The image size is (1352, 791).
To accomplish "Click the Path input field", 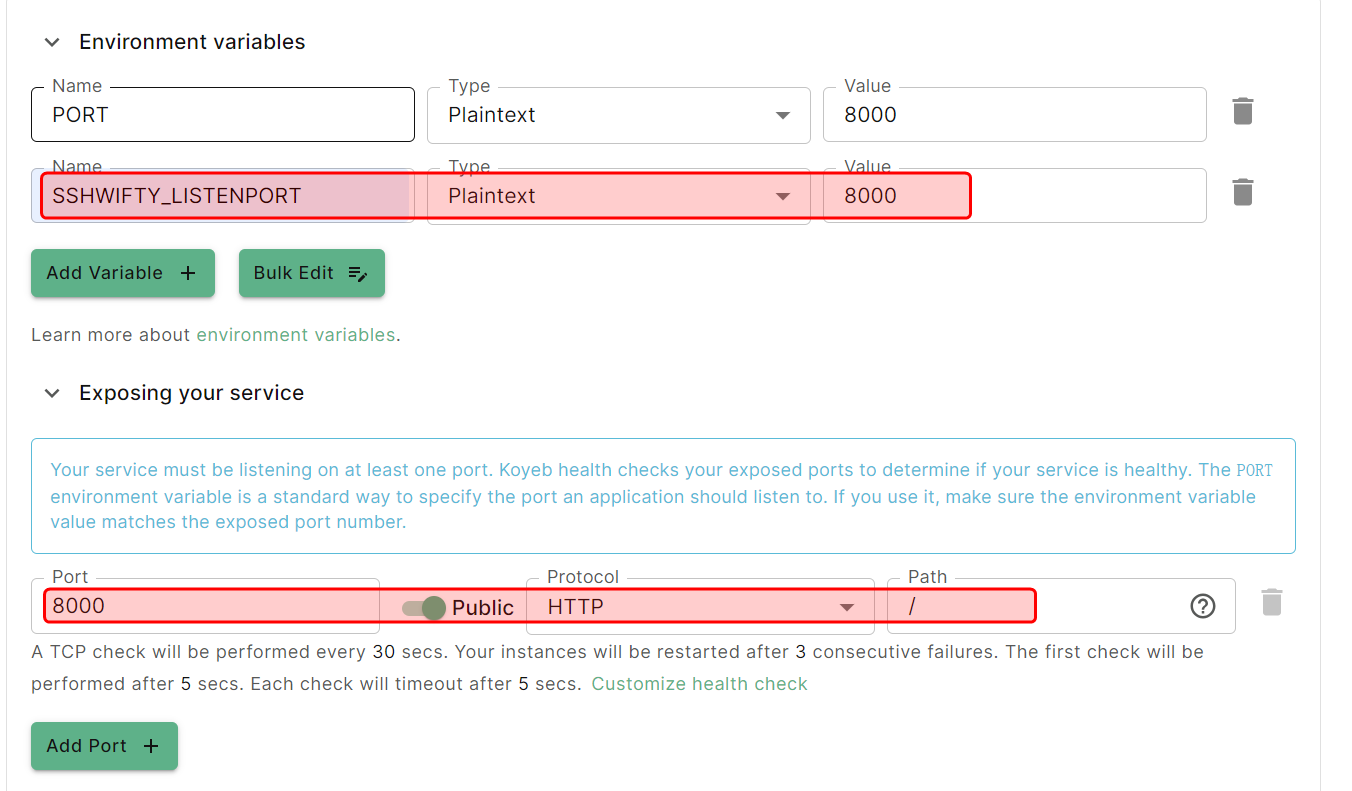I will [x=1030, y=606].
